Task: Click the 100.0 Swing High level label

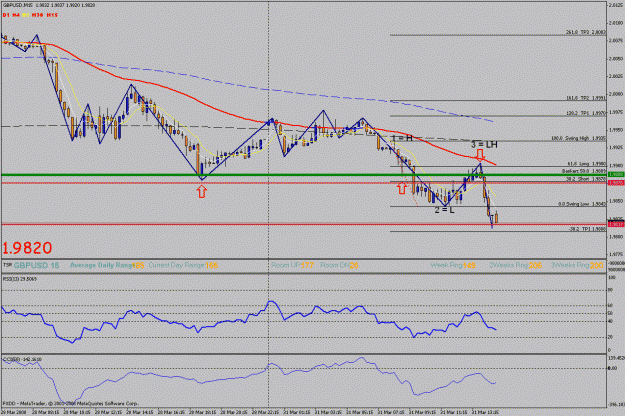Action: click(x=579, y=138)
